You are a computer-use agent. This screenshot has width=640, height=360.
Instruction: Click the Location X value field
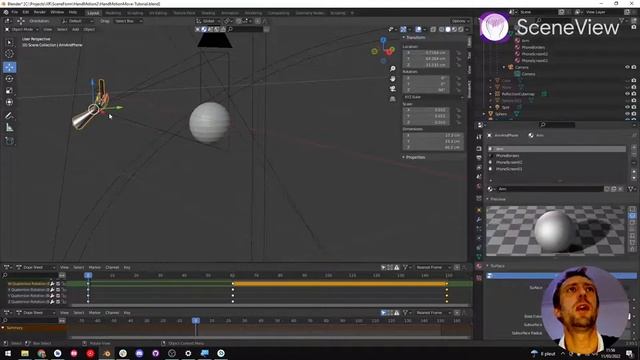pyautogui.click(x=426, y=53)
